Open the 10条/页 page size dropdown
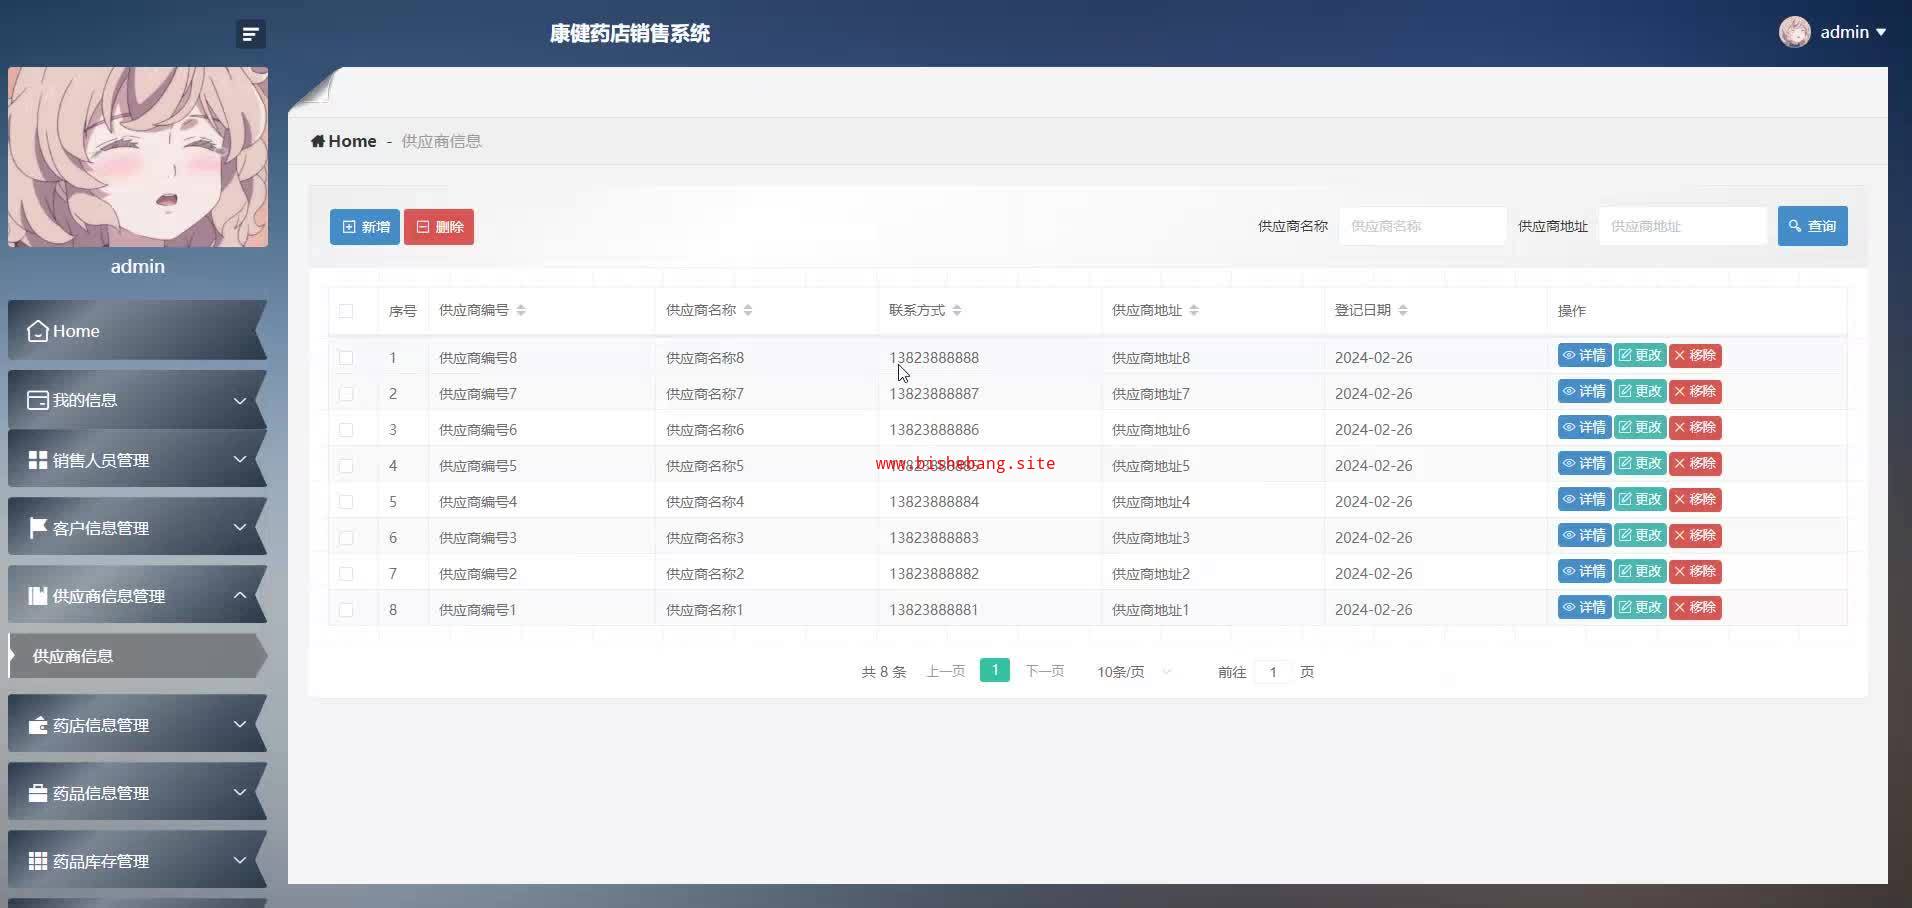Image resolution: width=1912 pixels, height=908 pixels. tap(1133, 672)
